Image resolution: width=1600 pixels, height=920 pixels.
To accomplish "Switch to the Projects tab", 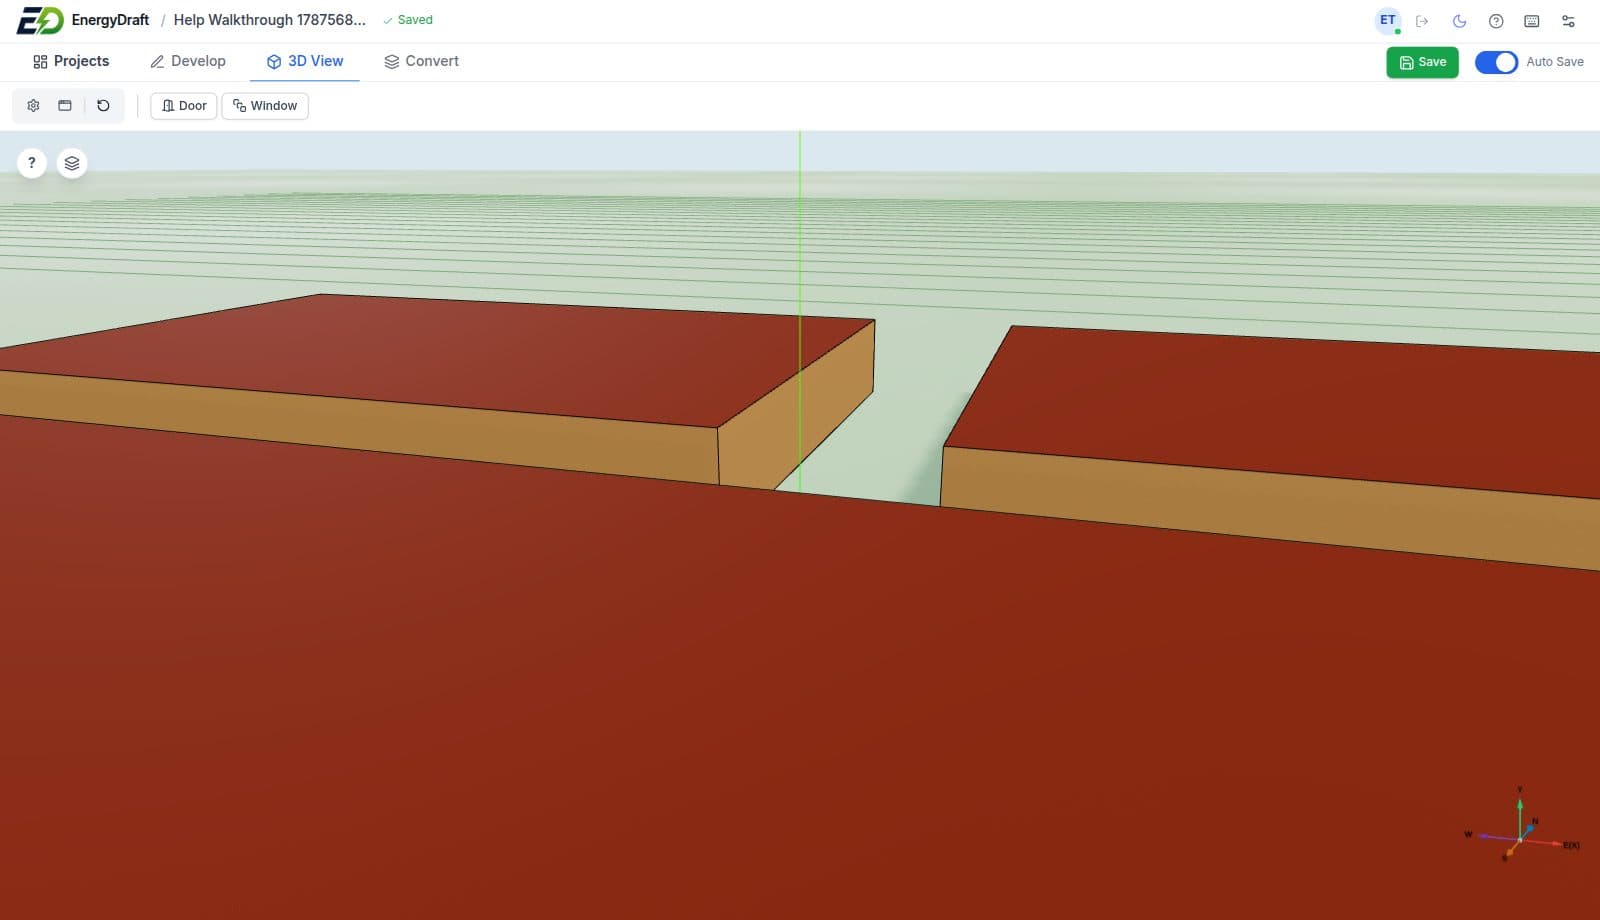I will [x=71, y=61].
